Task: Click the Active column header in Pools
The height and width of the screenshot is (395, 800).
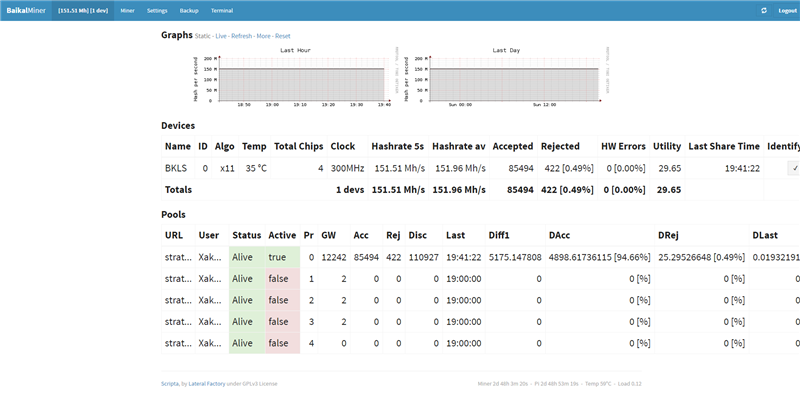Action: click(282, 235)
